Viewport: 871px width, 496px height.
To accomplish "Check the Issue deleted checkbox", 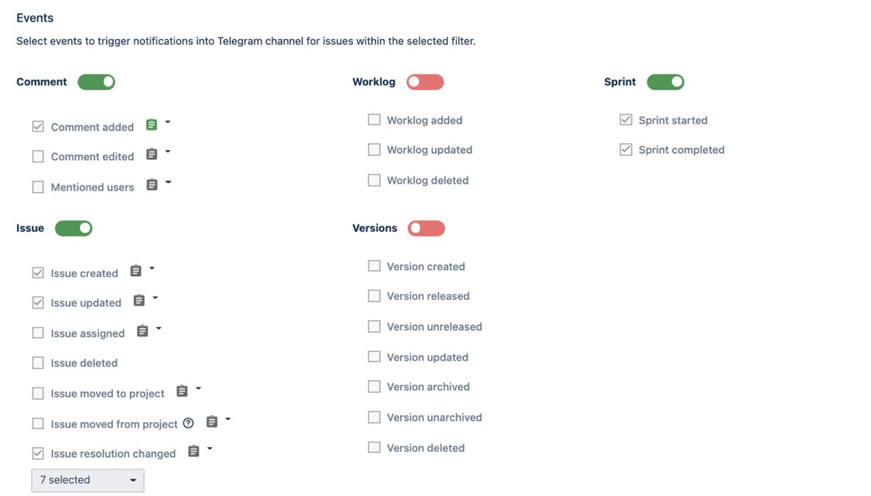I will click(x=38, y=363).
